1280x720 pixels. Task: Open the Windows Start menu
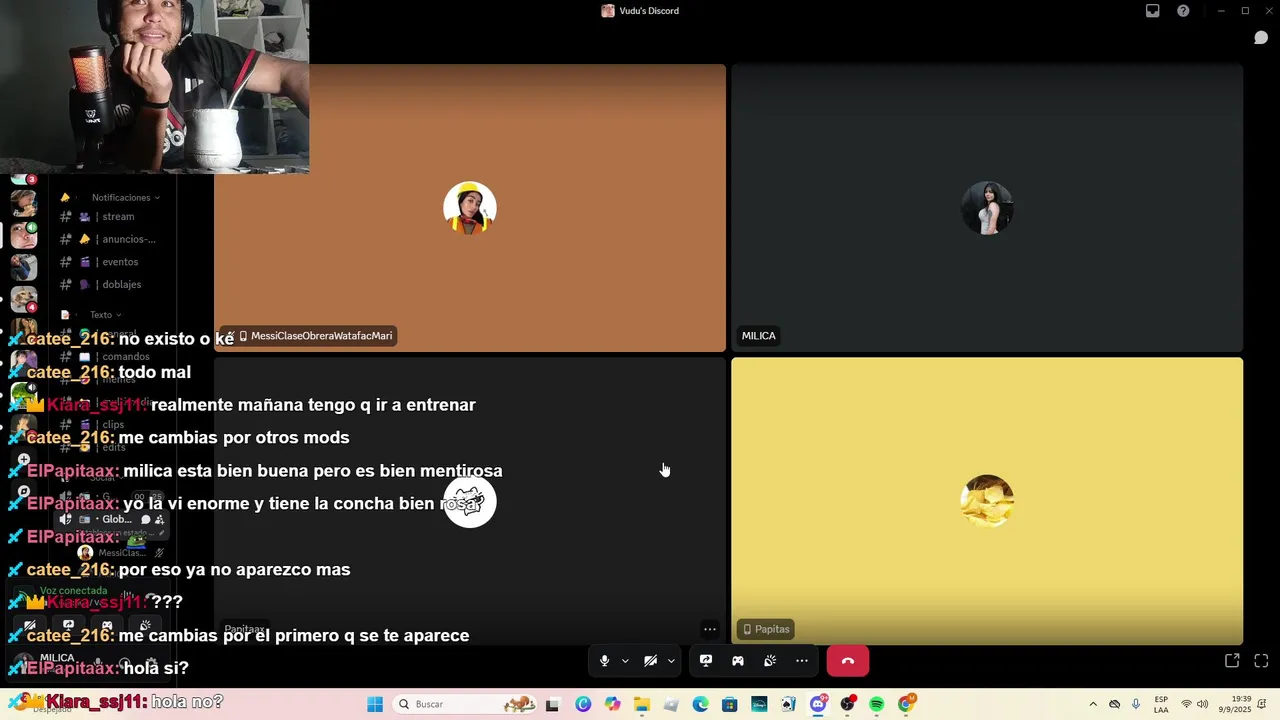375,704
